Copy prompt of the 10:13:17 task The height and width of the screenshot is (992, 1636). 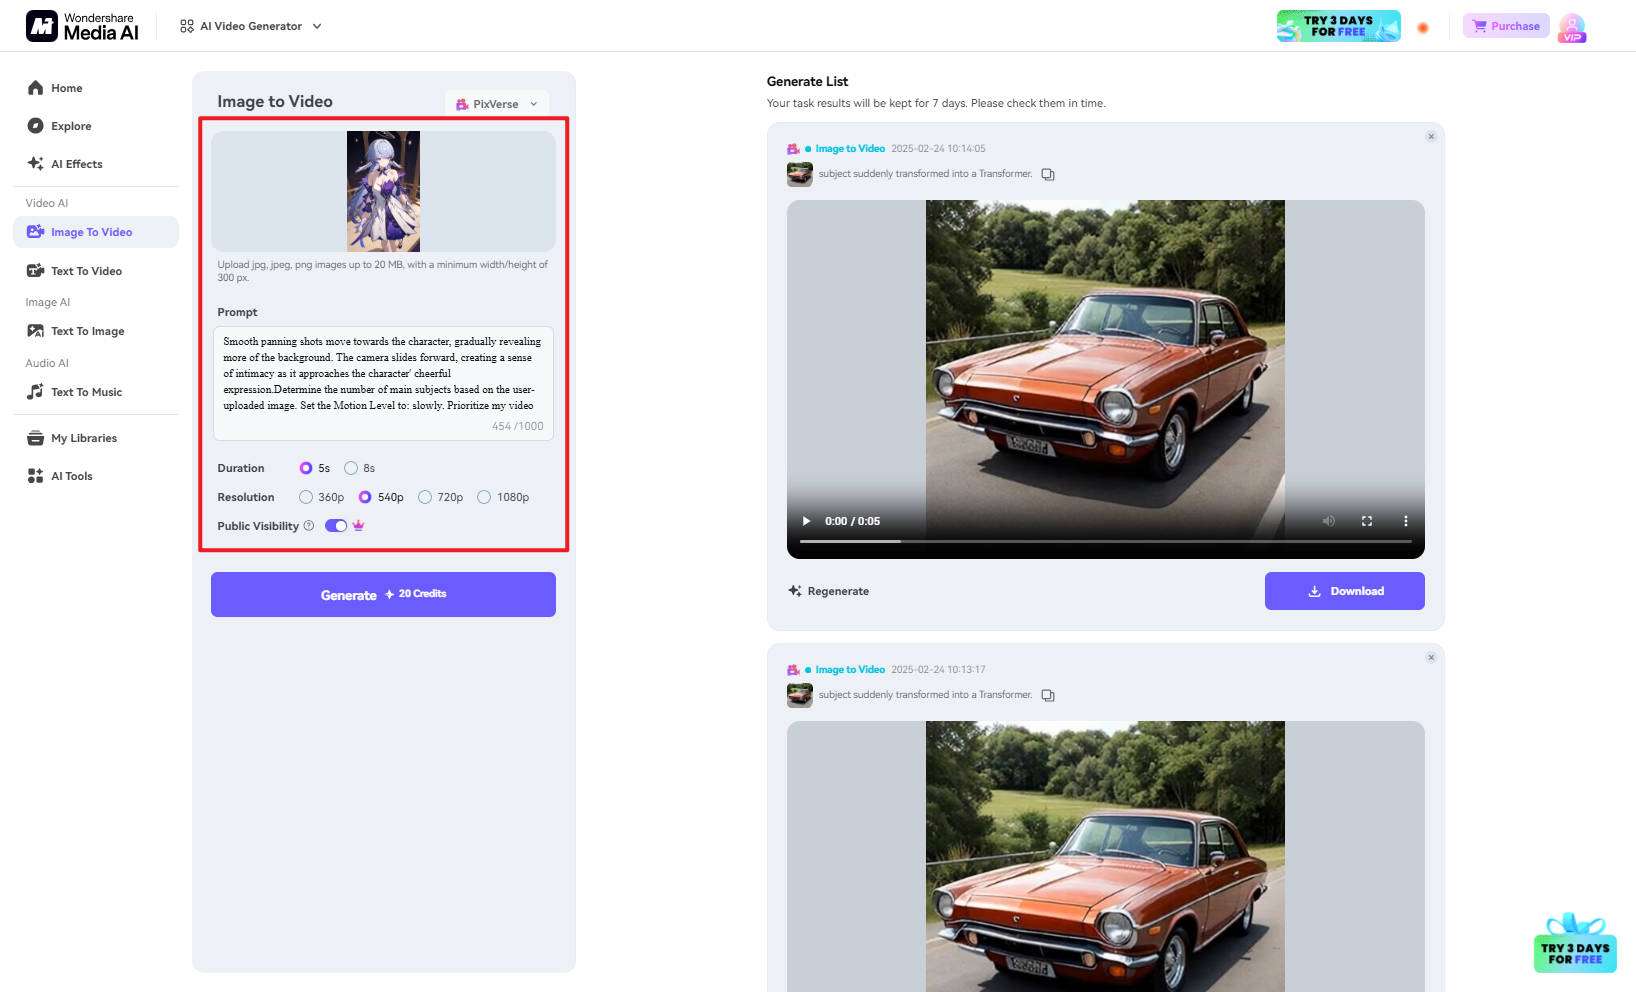pos(1048,695)
